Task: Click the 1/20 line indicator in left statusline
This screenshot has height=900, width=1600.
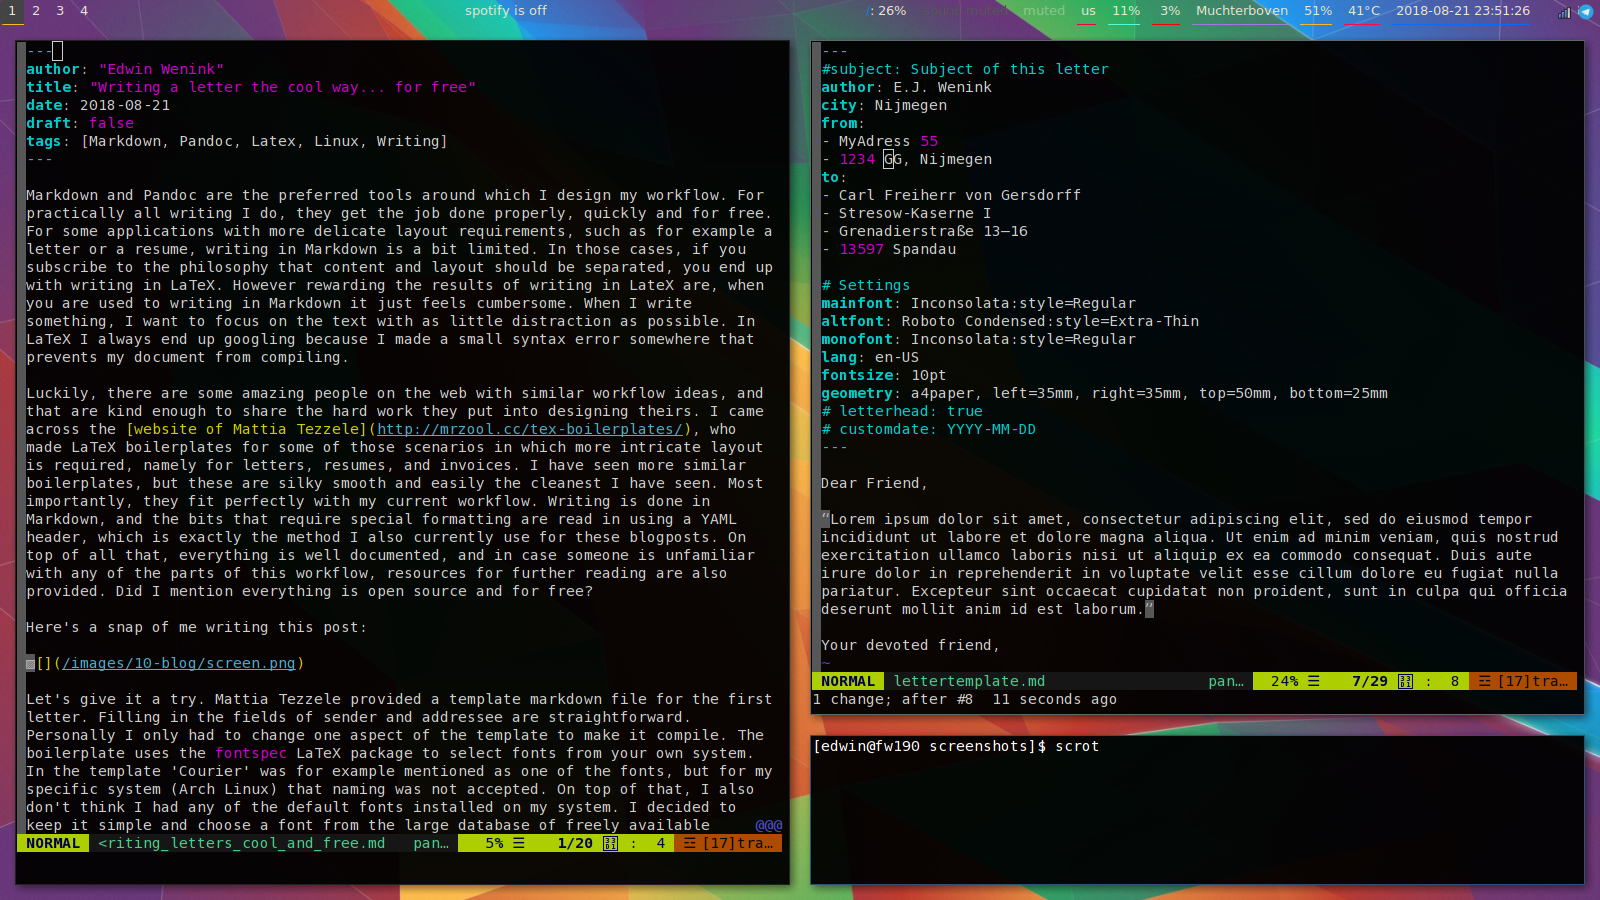Action: point(575,843)
